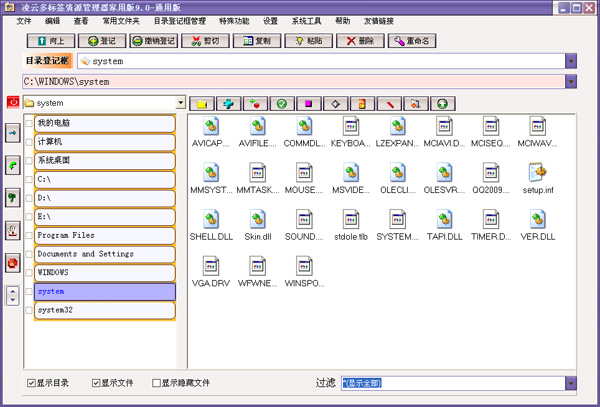Click the up/down stepper in left sidebar
This screenshot has width=600, height=407.
pos(13,296)
